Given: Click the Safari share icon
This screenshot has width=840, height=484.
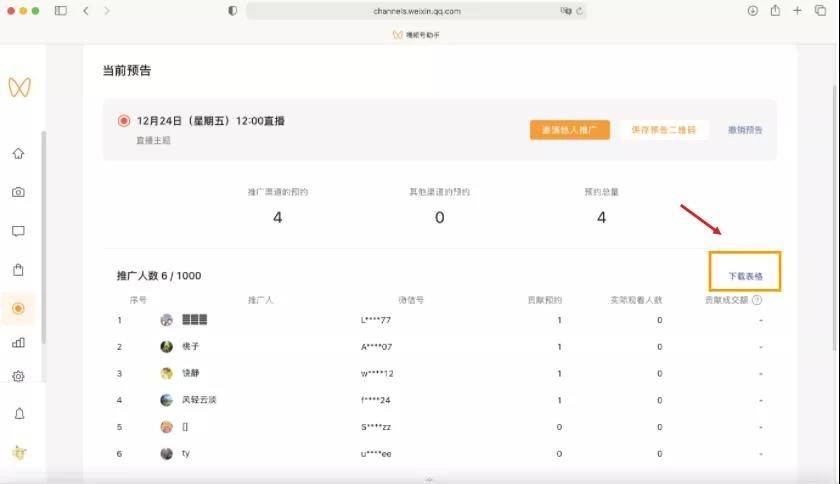Looking at the screenshot, I should point(775,10).
